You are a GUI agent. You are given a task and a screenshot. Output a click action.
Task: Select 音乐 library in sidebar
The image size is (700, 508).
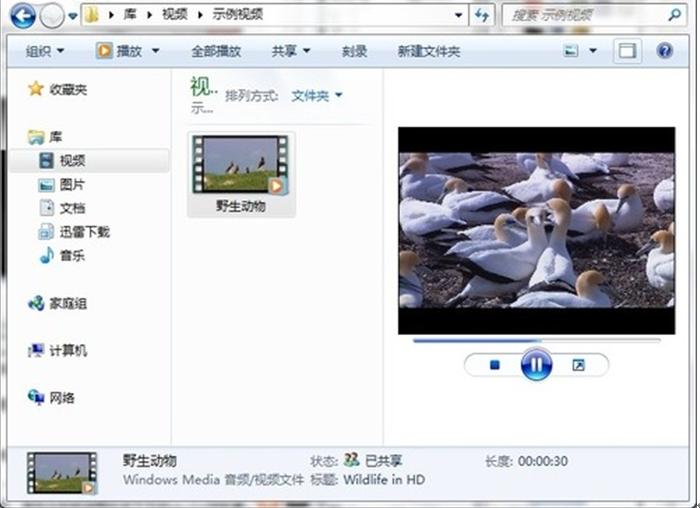point(71,256)
